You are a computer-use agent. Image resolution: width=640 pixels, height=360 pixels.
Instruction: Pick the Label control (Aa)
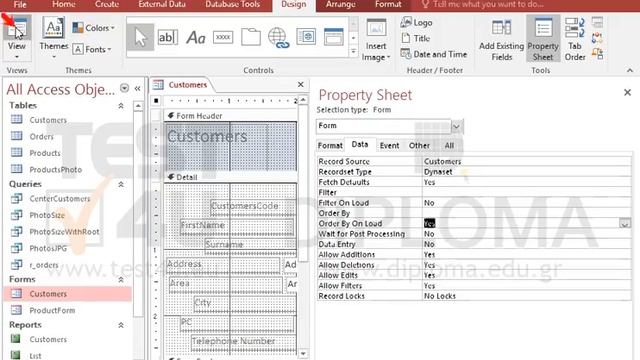click(x=196, y=38)
